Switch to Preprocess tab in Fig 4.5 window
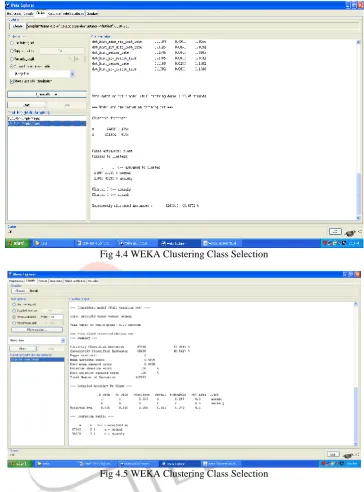364x492 pixels. pyautogui.click(x=16, y=281)
